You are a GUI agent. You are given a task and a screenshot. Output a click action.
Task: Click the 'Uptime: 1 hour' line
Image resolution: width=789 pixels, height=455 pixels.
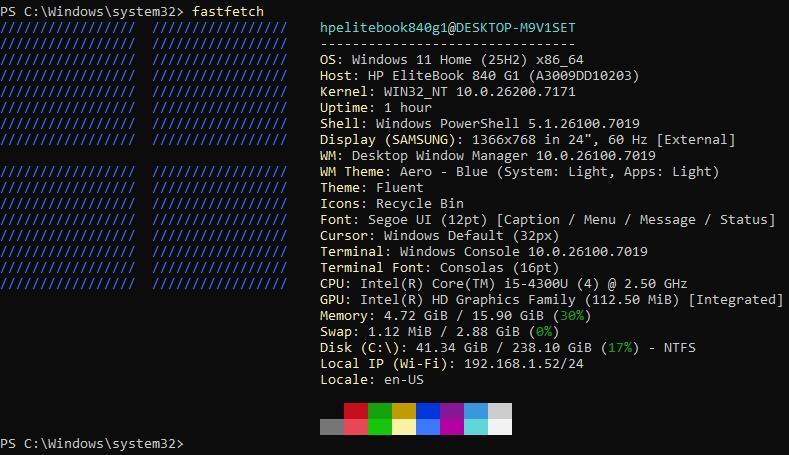click(375, 108)
